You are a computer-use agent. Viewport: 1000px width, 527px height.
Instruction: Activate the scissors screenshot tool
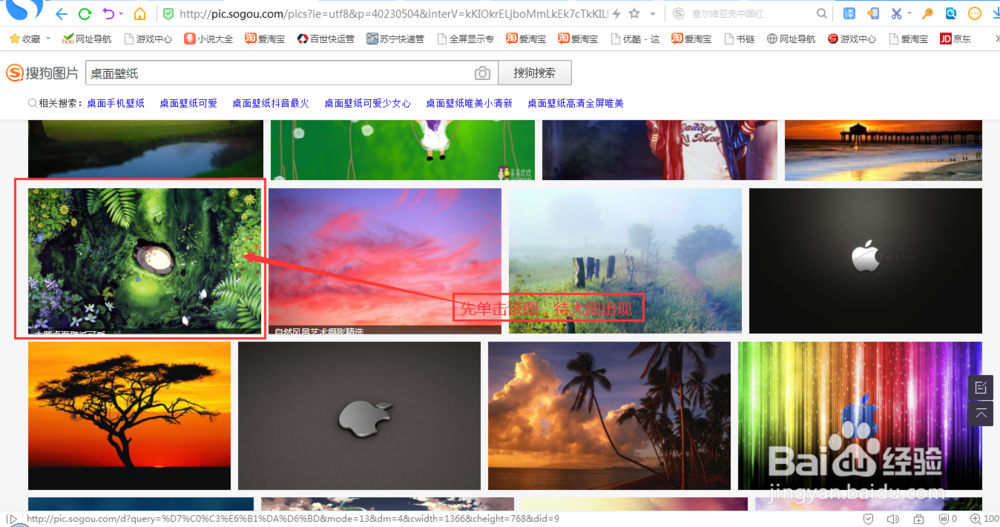896,13
